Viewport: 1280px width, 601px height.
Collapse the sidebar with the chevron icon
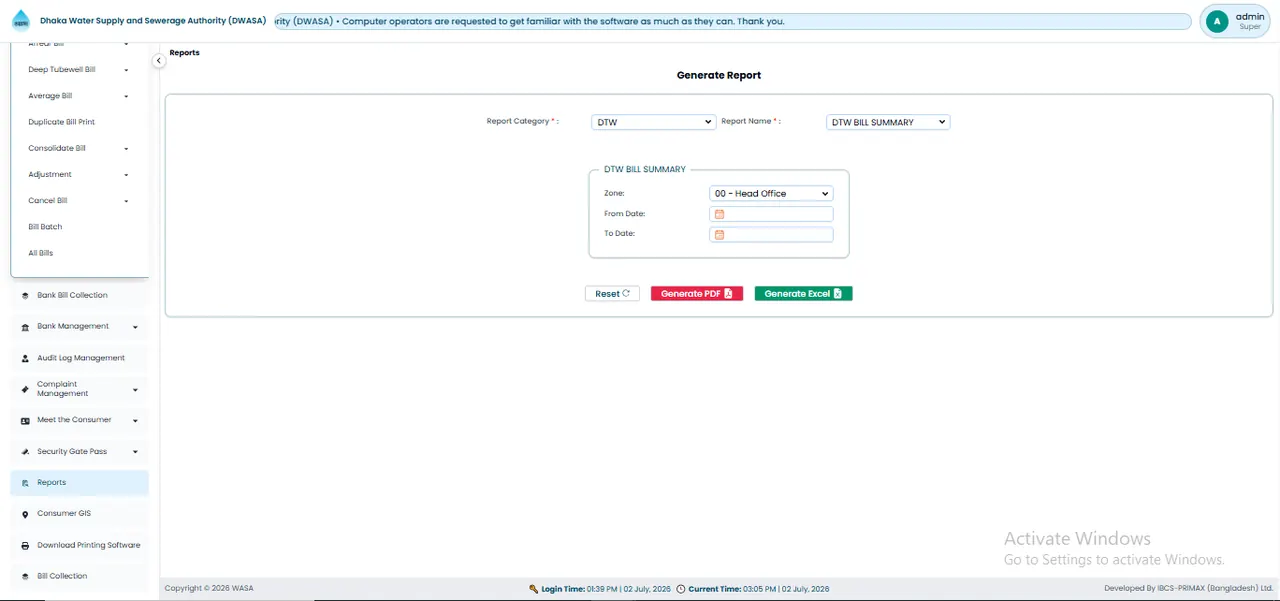coord(158,61)
